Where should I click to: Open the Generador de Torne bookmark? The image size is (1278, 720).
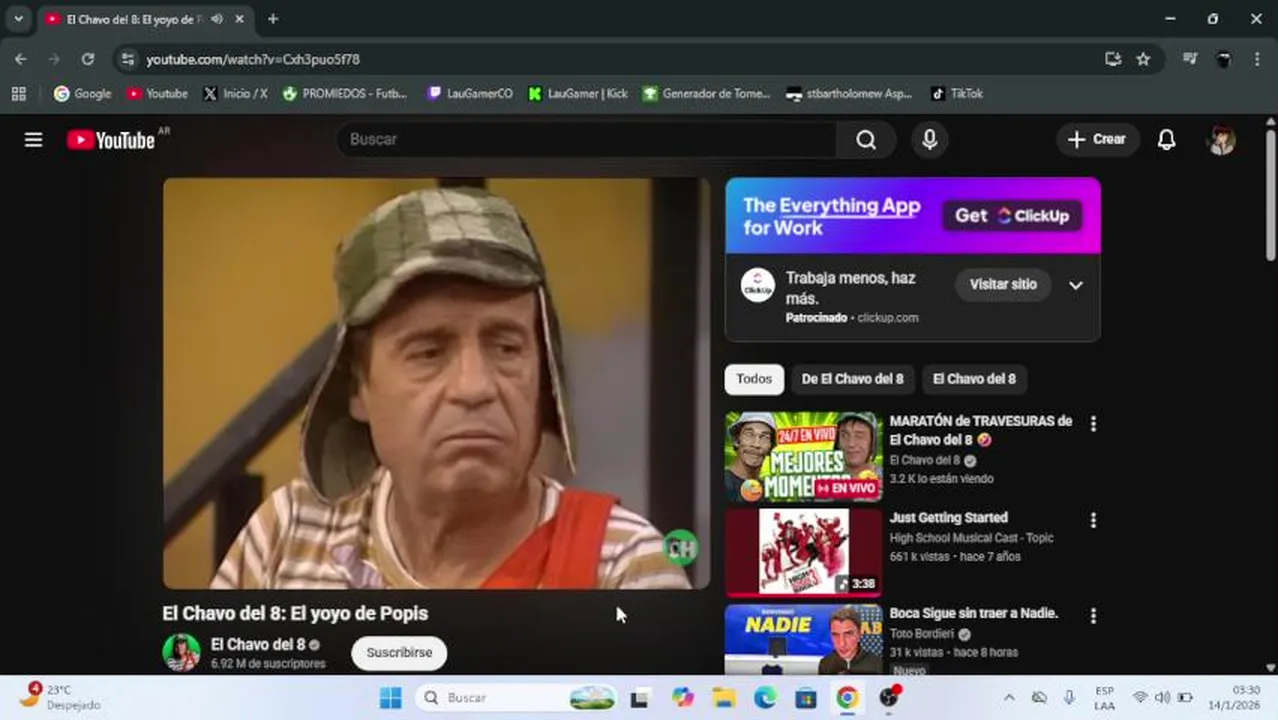pyautogui.click(x=707, y=93)
